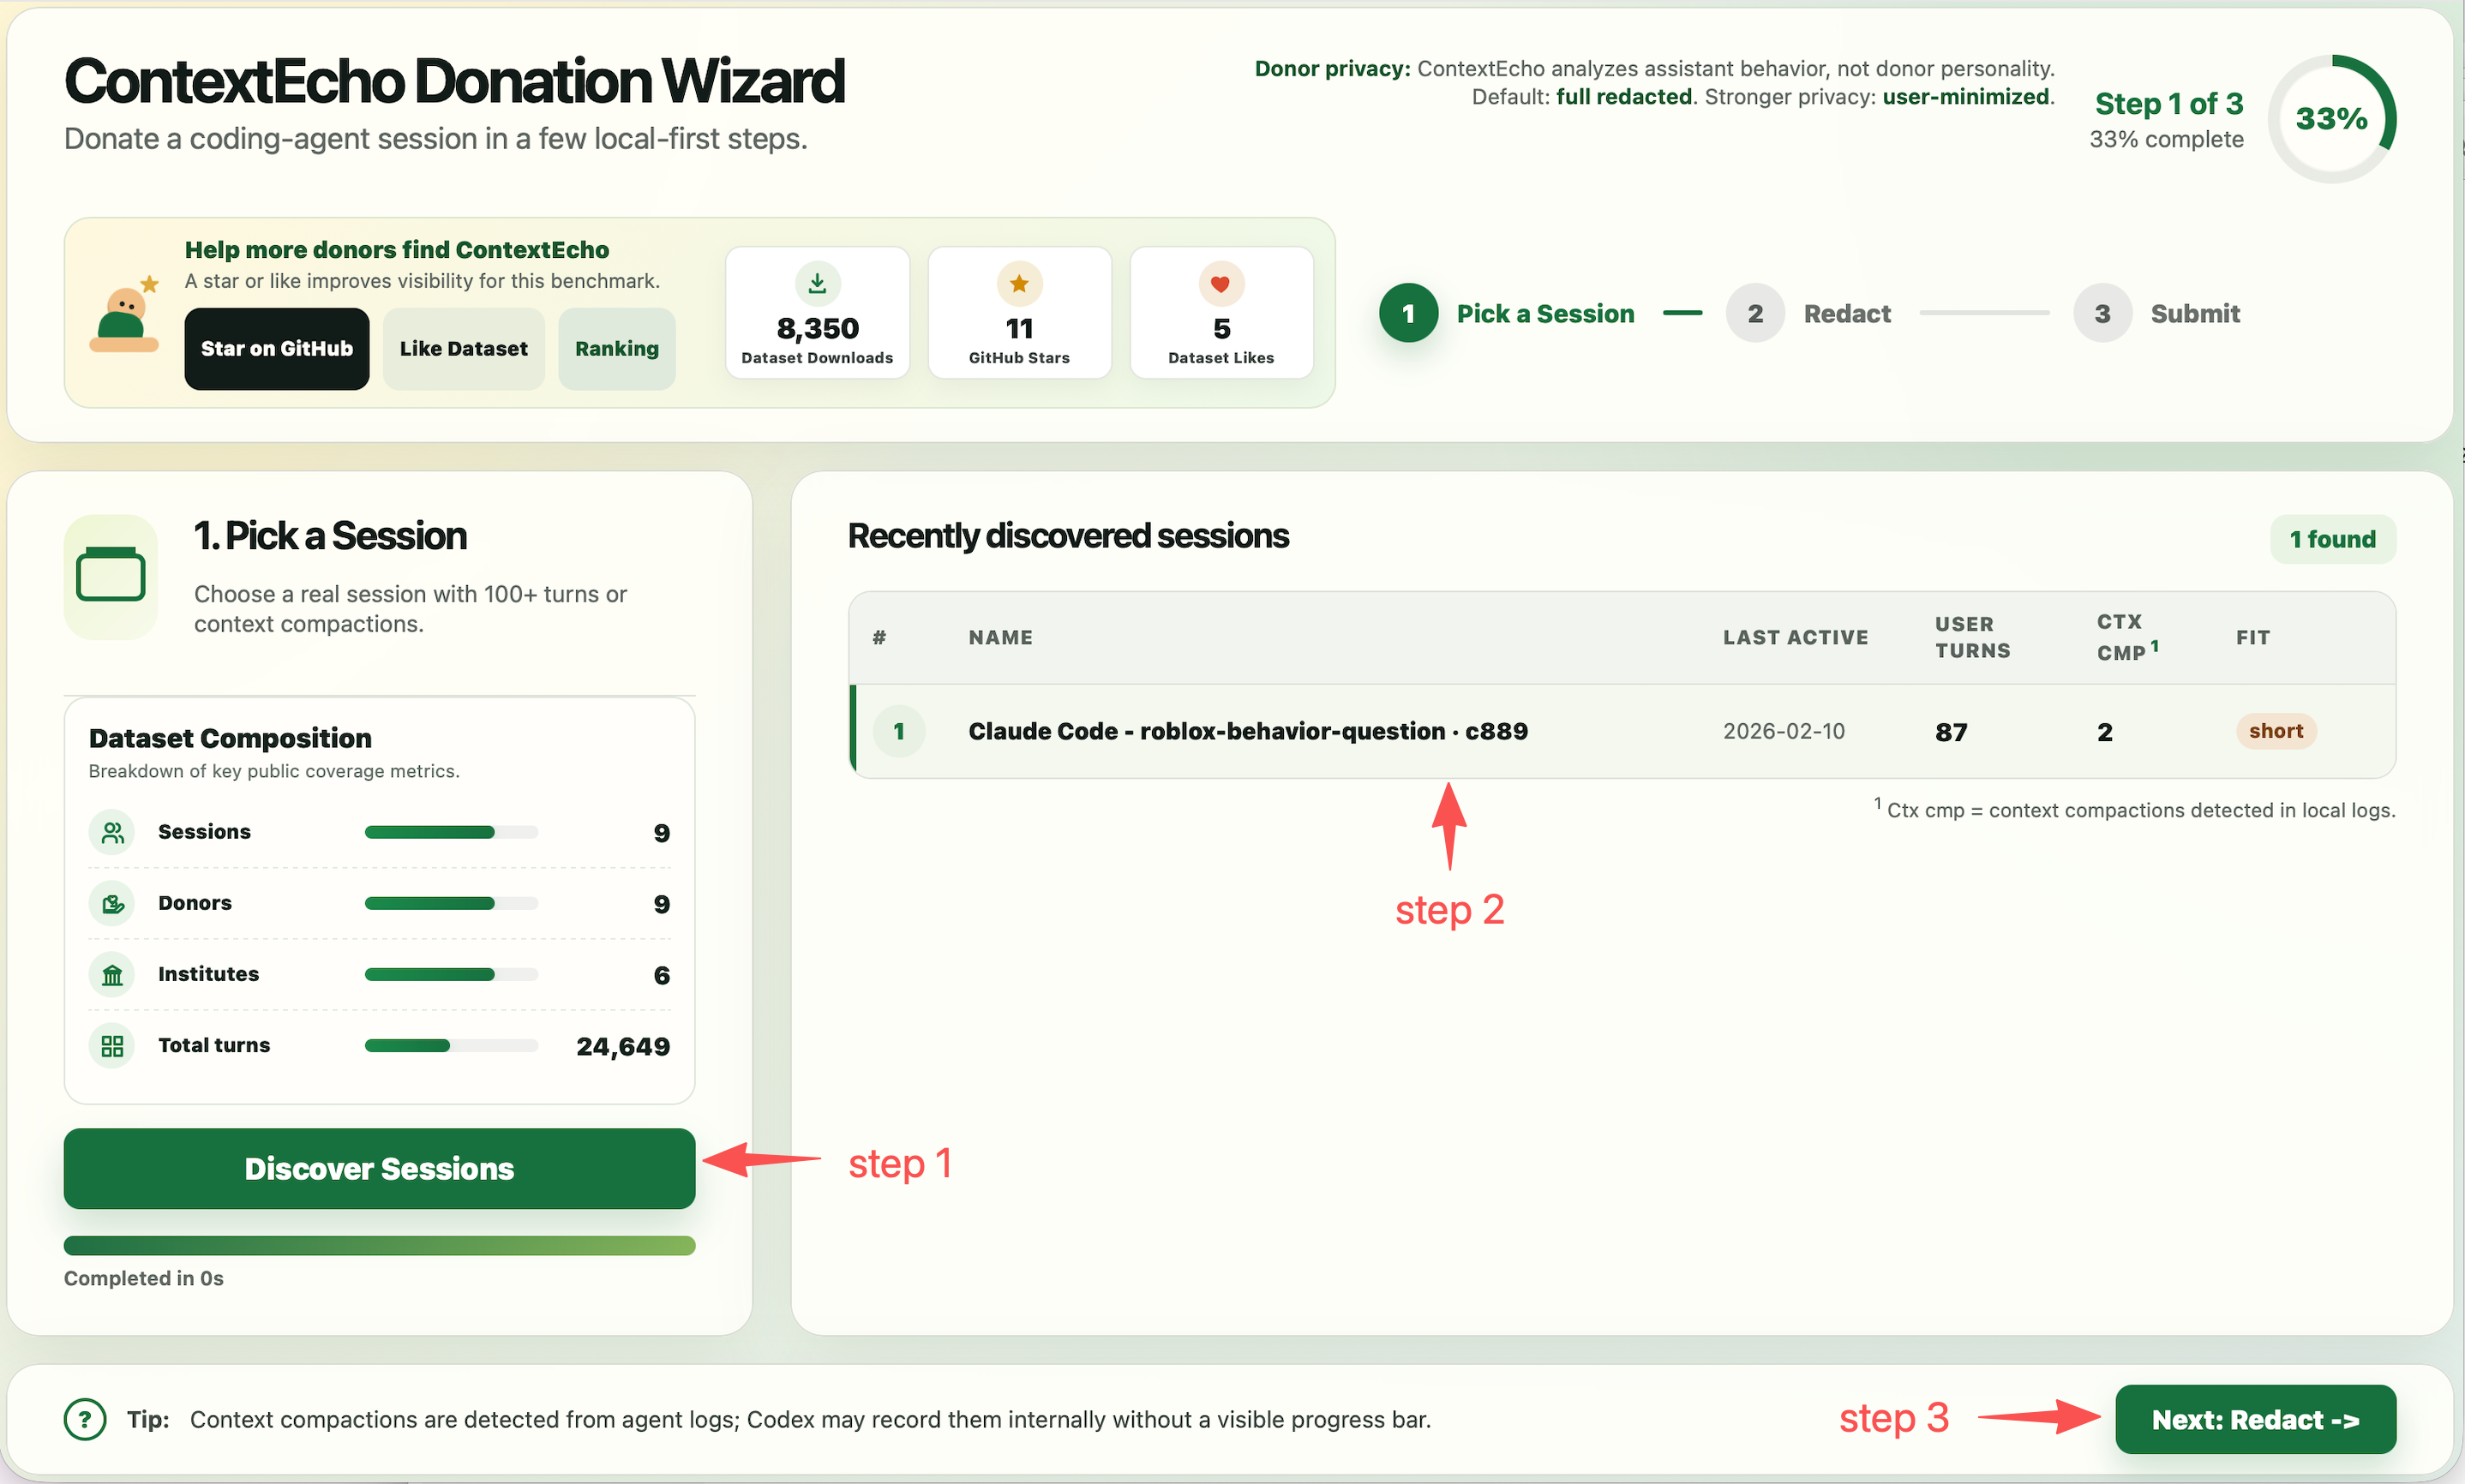Click the step 2 number circle

[1755, 313]
